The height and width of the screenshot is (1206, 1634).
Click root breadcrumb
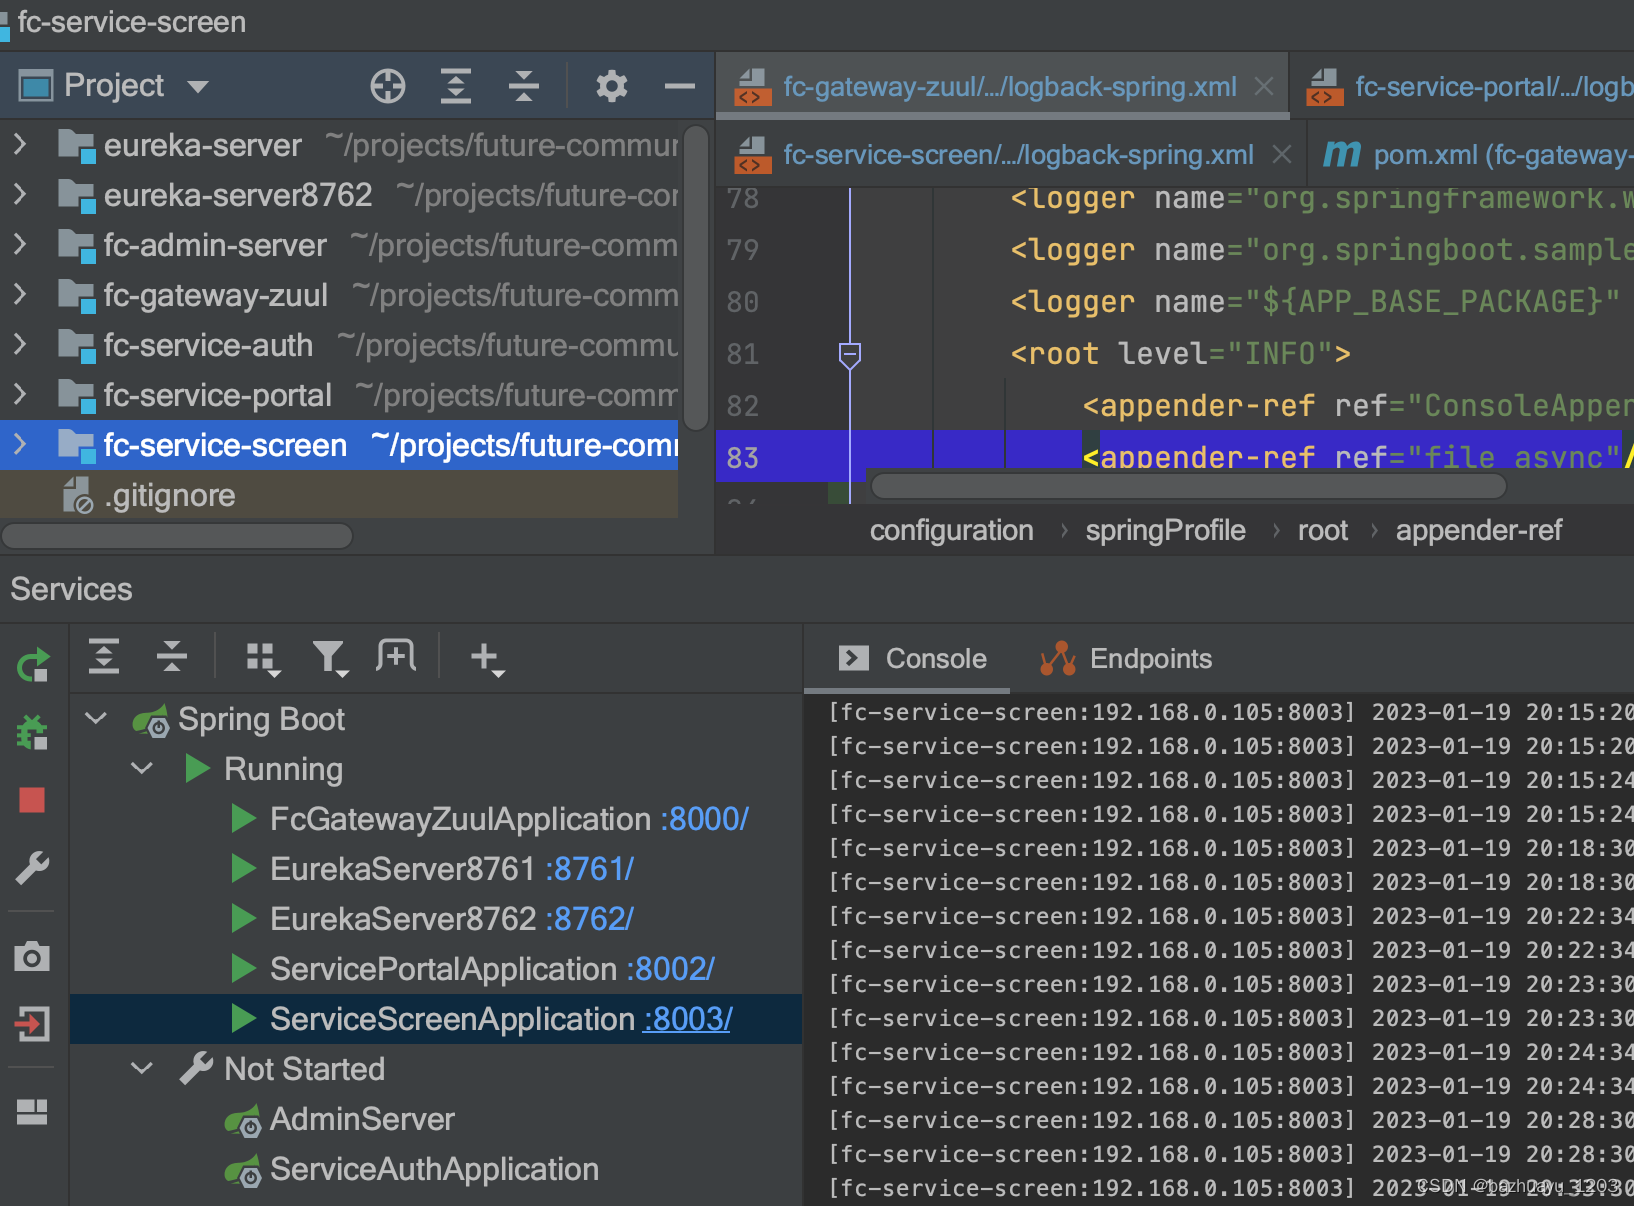click(x=1322, y=530)
